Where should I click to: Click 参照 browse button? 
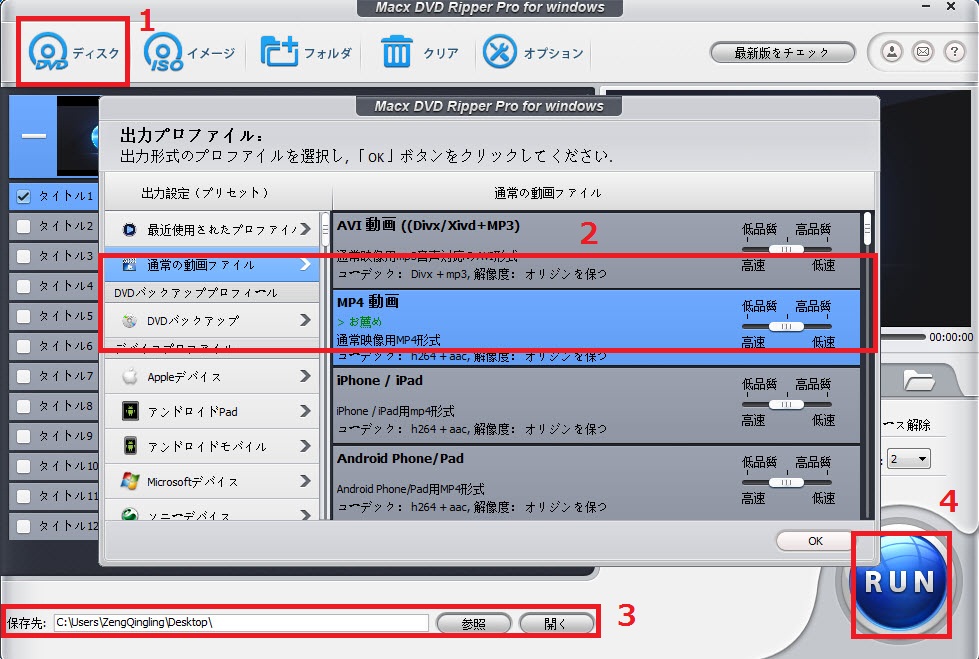click(x=473, y=623)
